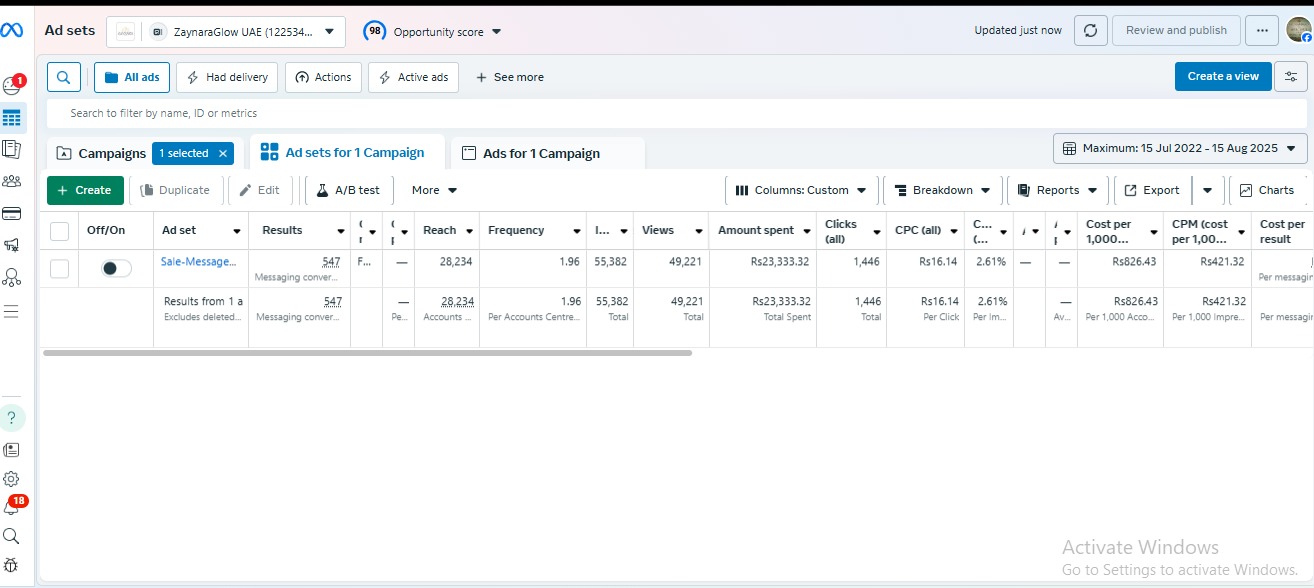Click the horizontal table scrollbar
The width and height of the screenshot is (1314, 588).
[x=367, y=353]
